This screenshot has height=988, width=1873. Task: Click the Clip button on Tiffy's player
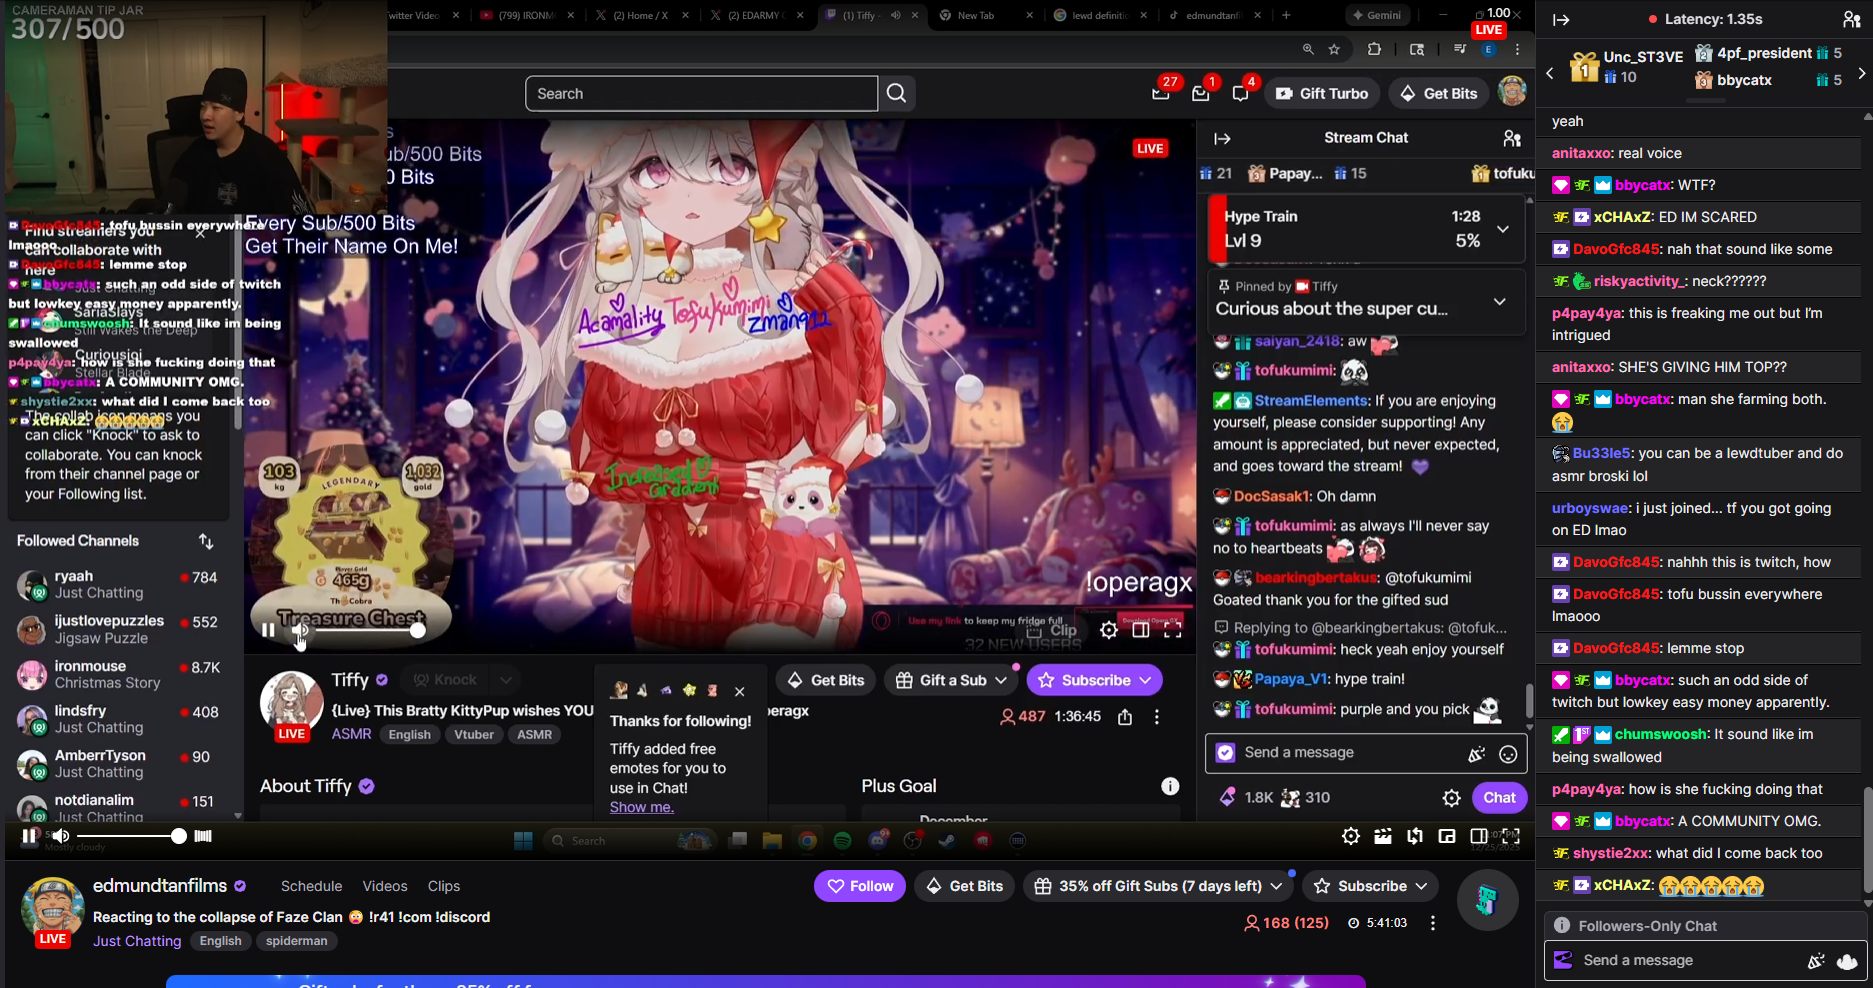coord(1052,630)
